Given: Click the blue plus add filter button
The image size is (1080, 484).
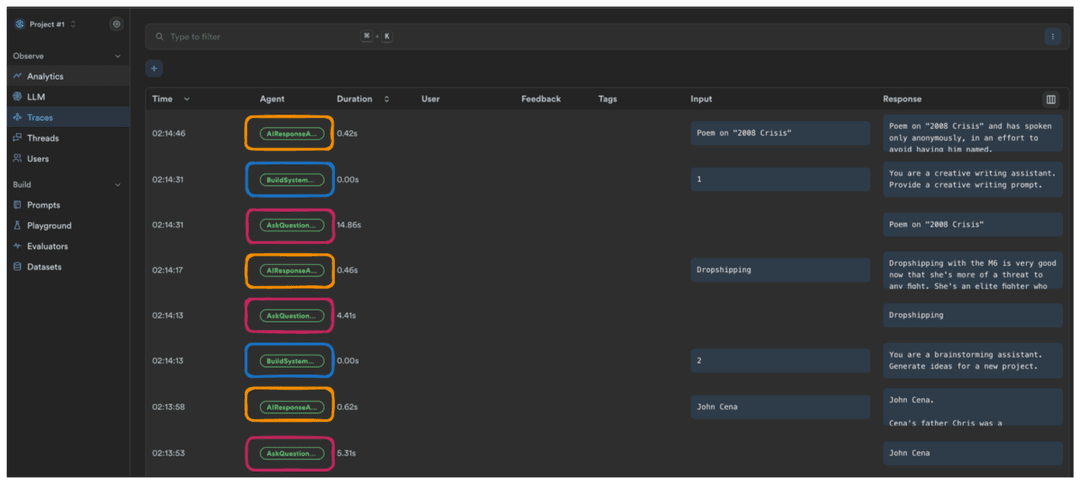Looking at the screenshot, I should coord(154,68).
